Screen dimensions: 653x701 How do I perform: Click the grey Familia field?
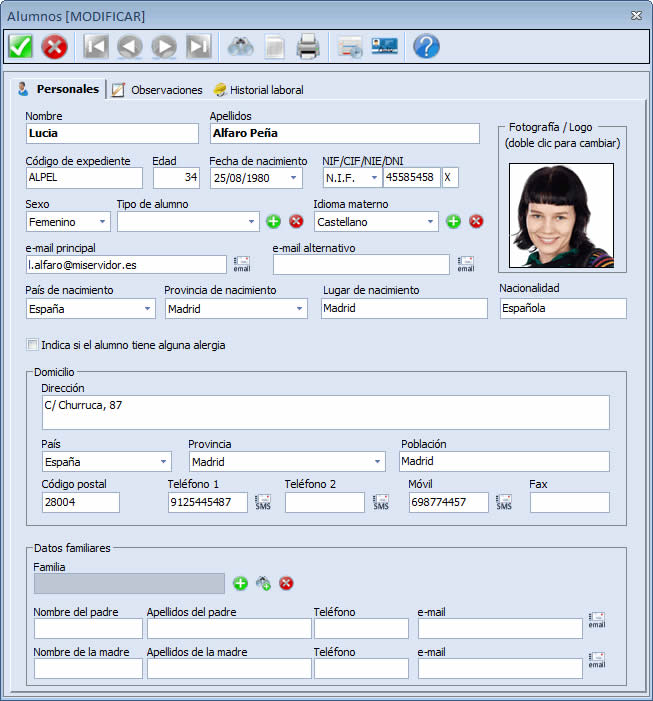click(x=129, y=583)
